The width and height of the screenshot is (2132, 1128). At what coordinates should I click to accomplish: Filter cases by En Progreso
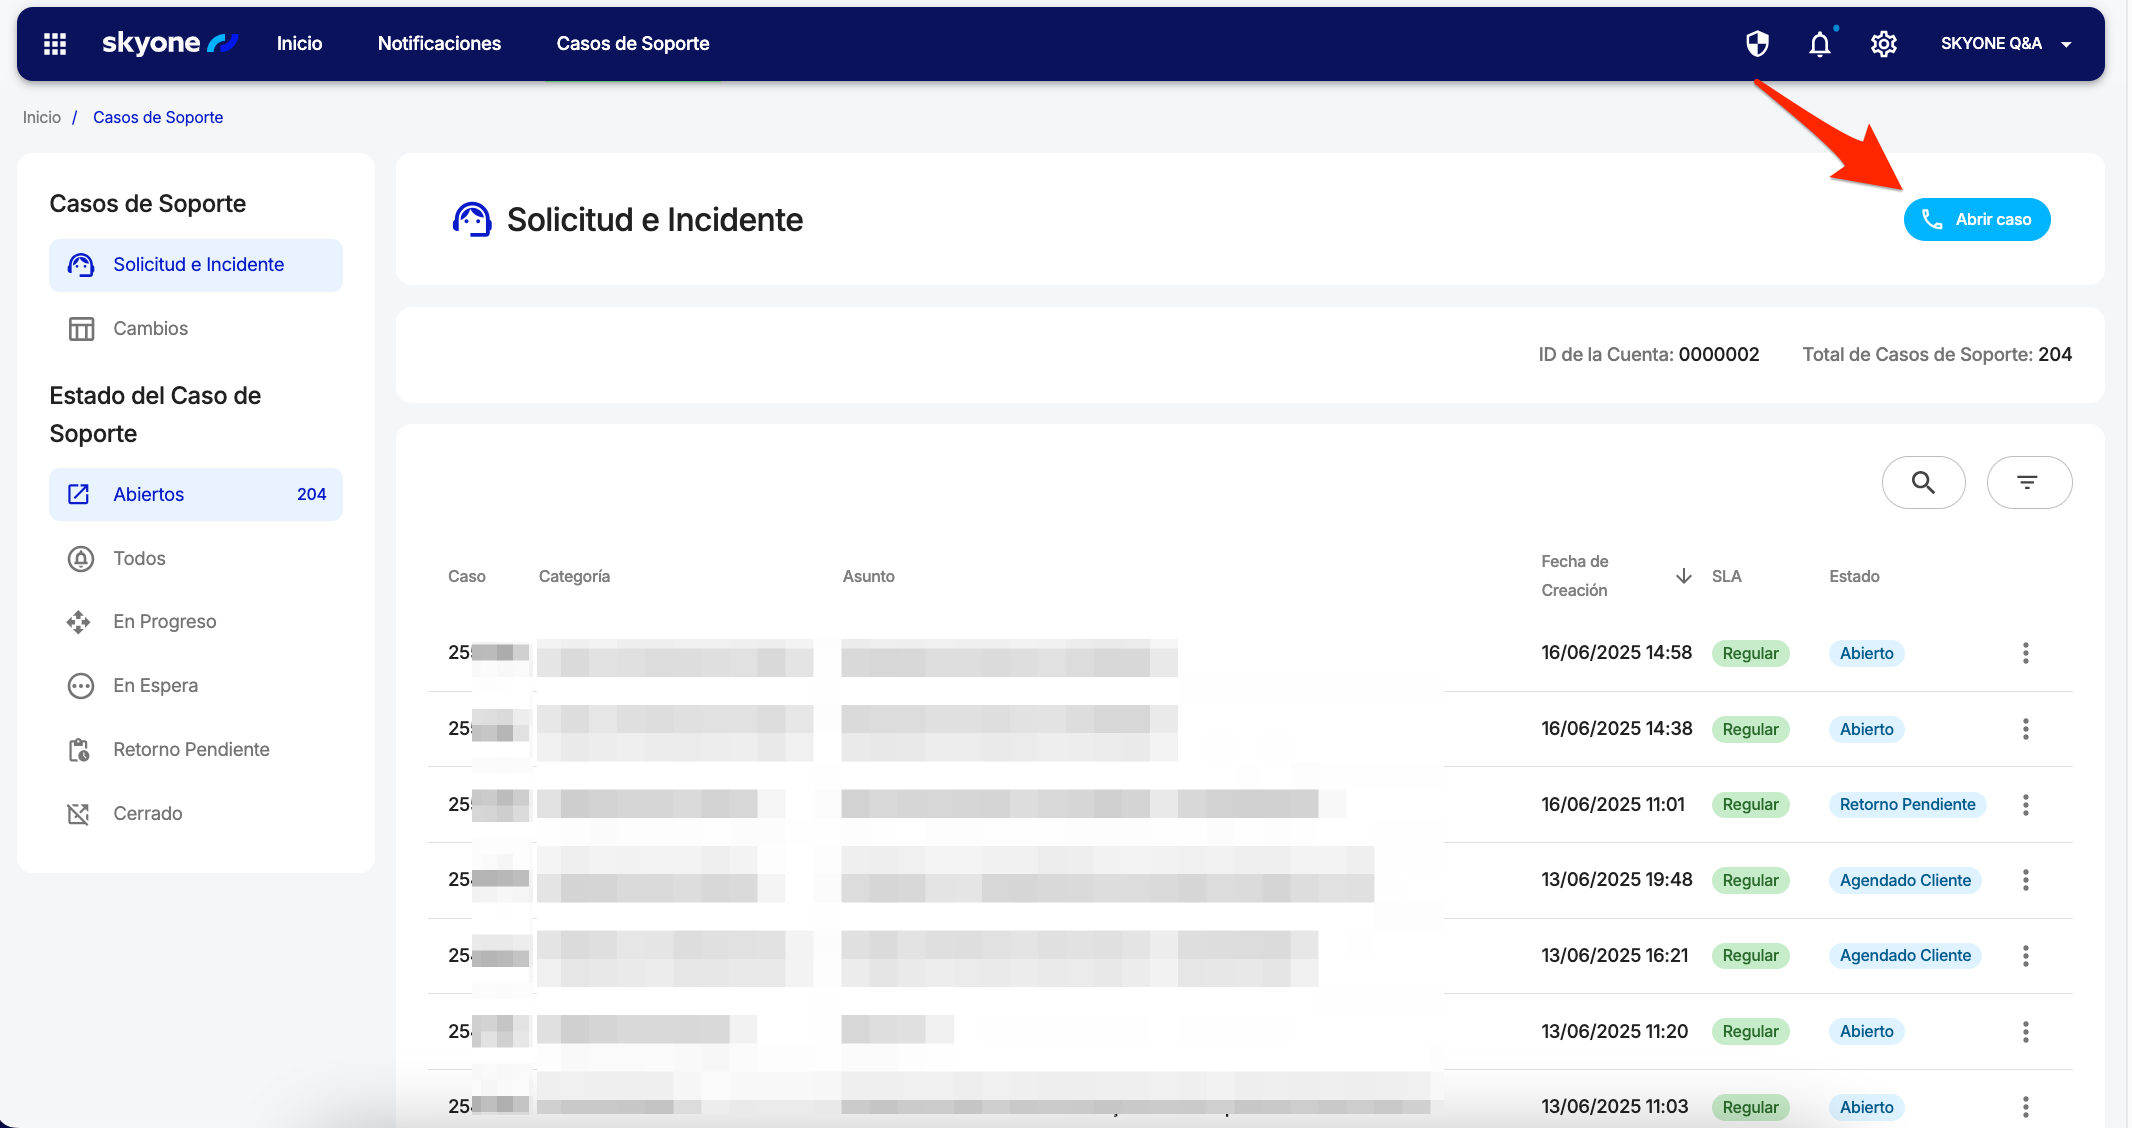click(164, 622)
